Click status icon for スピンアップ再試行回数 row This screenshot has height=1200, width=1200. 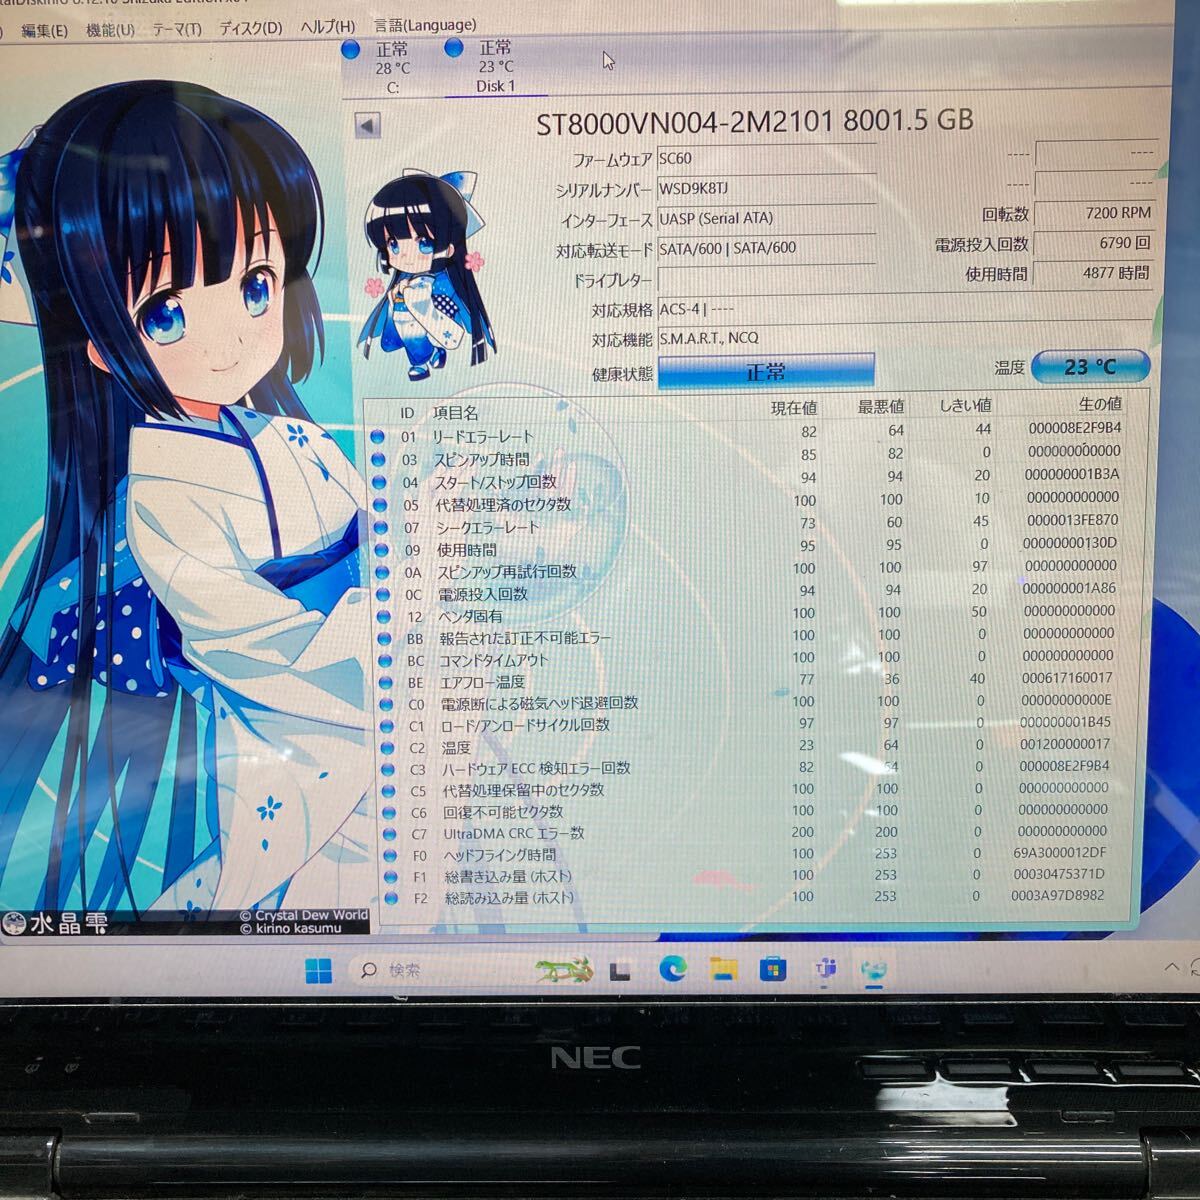pyautogui.click(x=381, y=573)
